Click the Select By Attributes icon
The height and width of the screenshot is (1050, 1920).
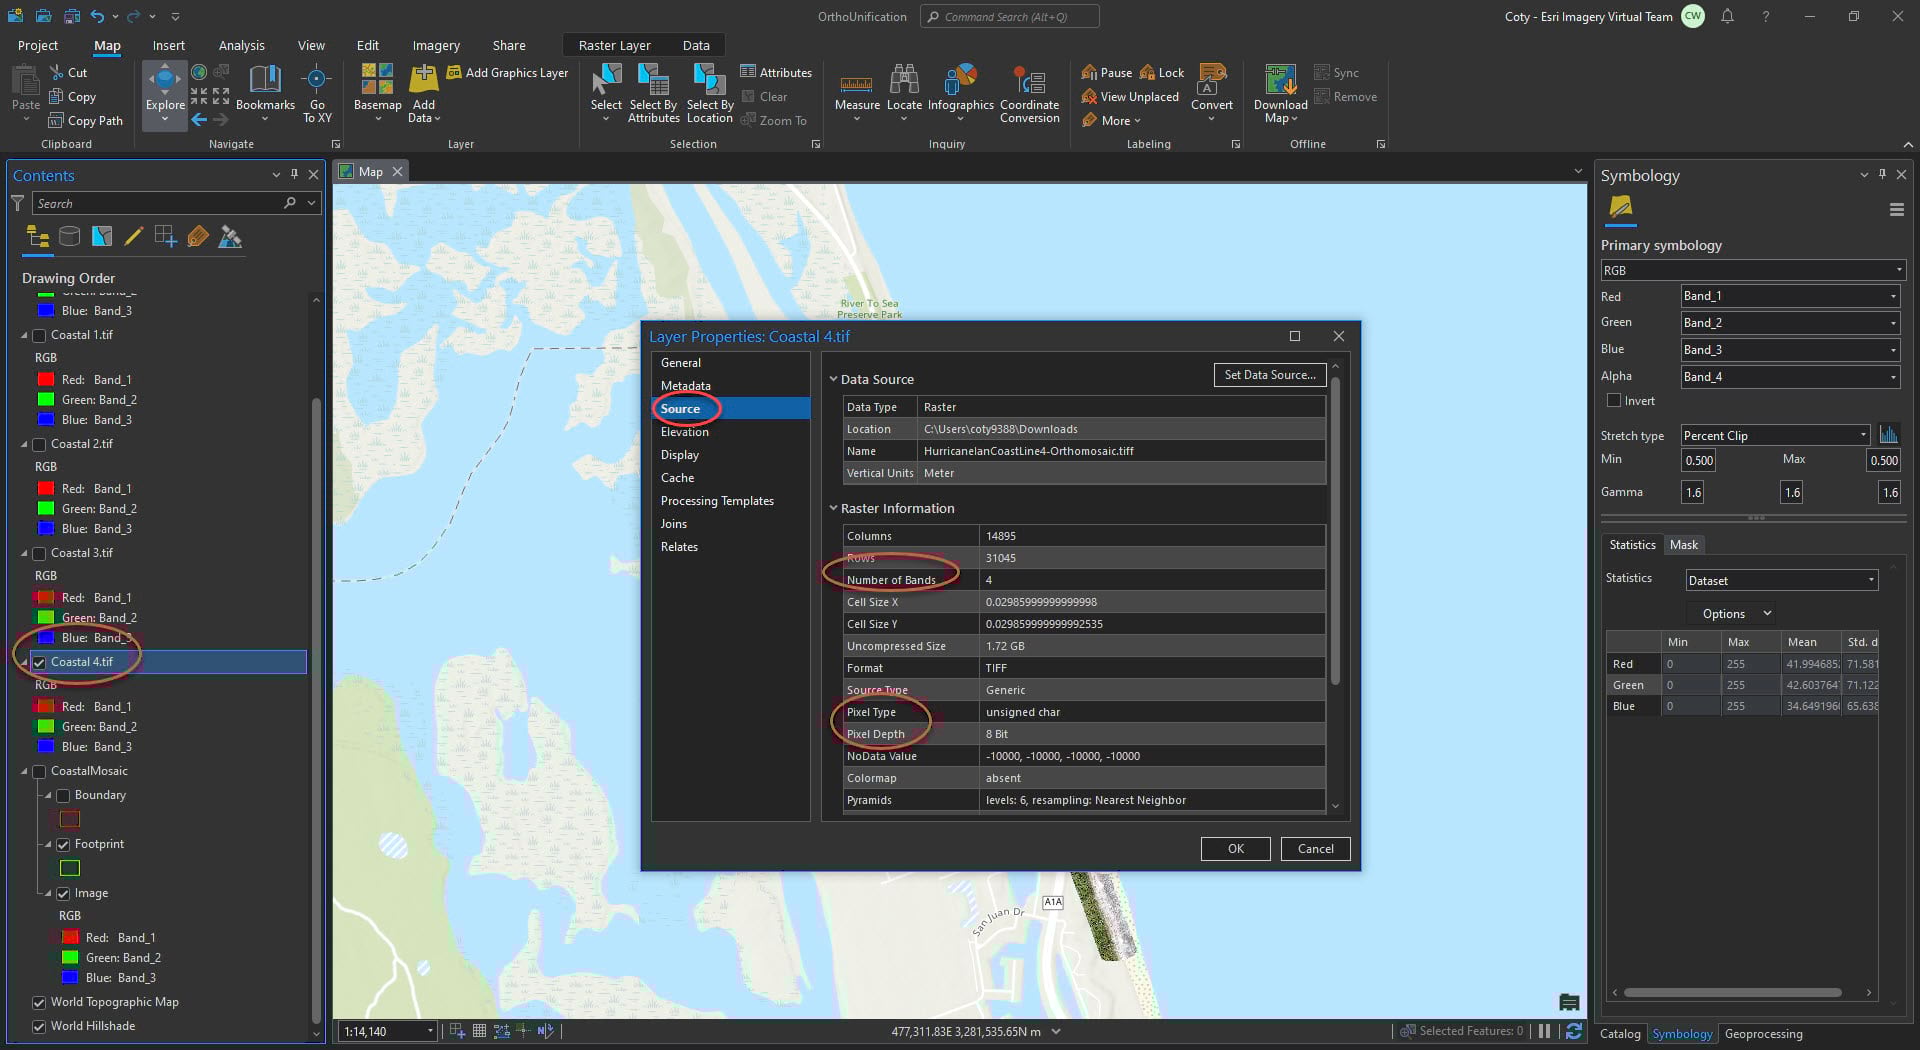tap(653, 80)
